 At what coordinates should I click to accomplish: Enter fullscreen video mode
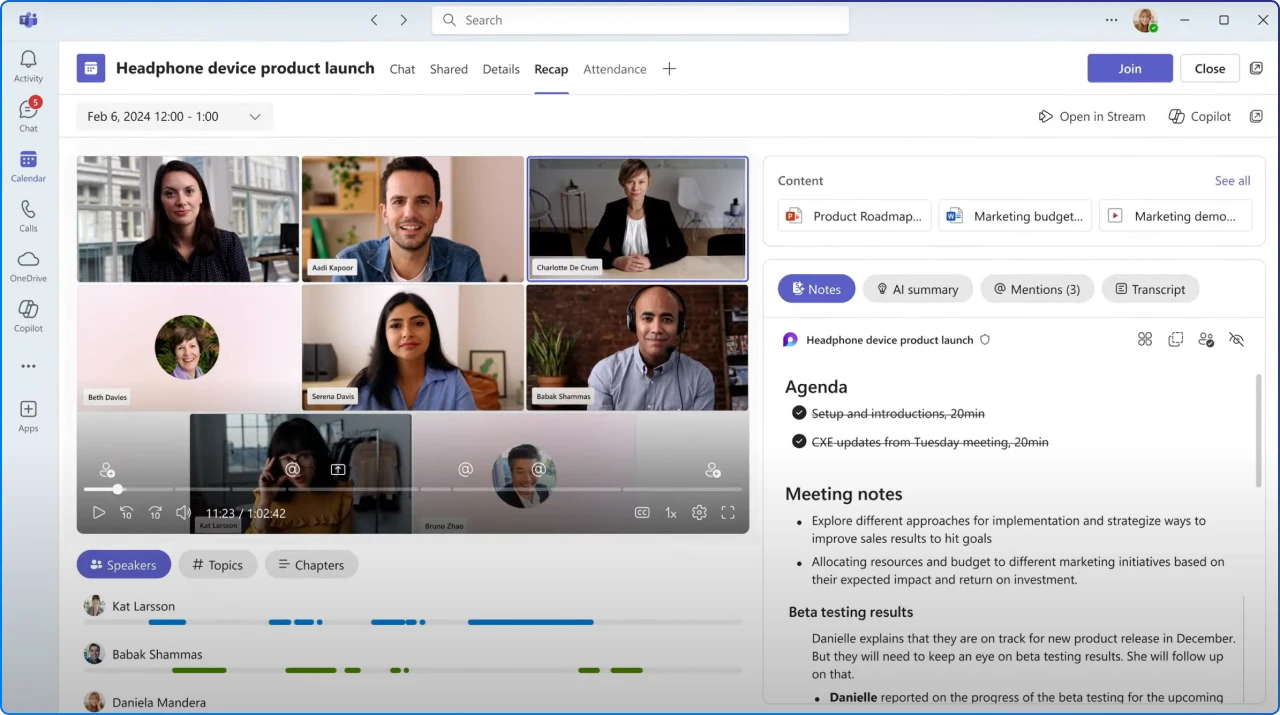click(728, 513)
